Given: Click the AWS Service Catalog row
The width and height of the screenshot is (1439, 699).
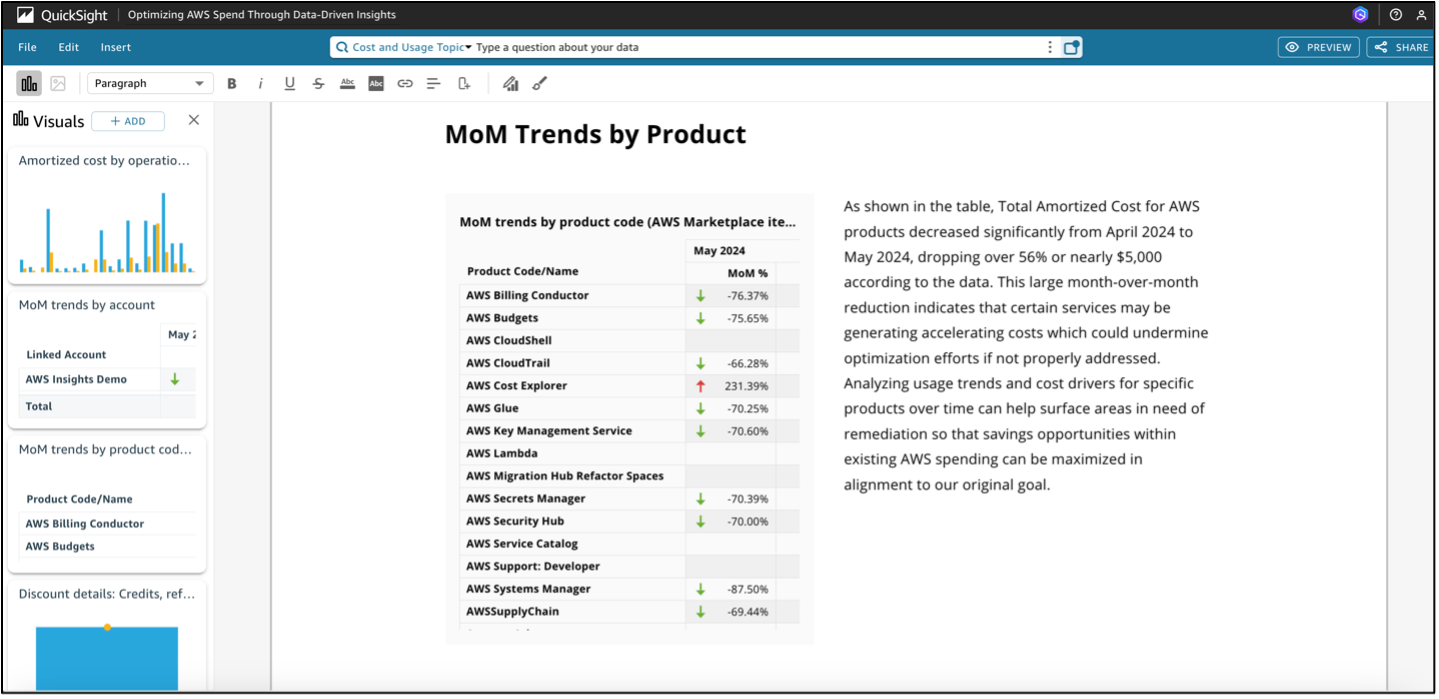Looking at the screenshot, I should [x=630, y=544].
